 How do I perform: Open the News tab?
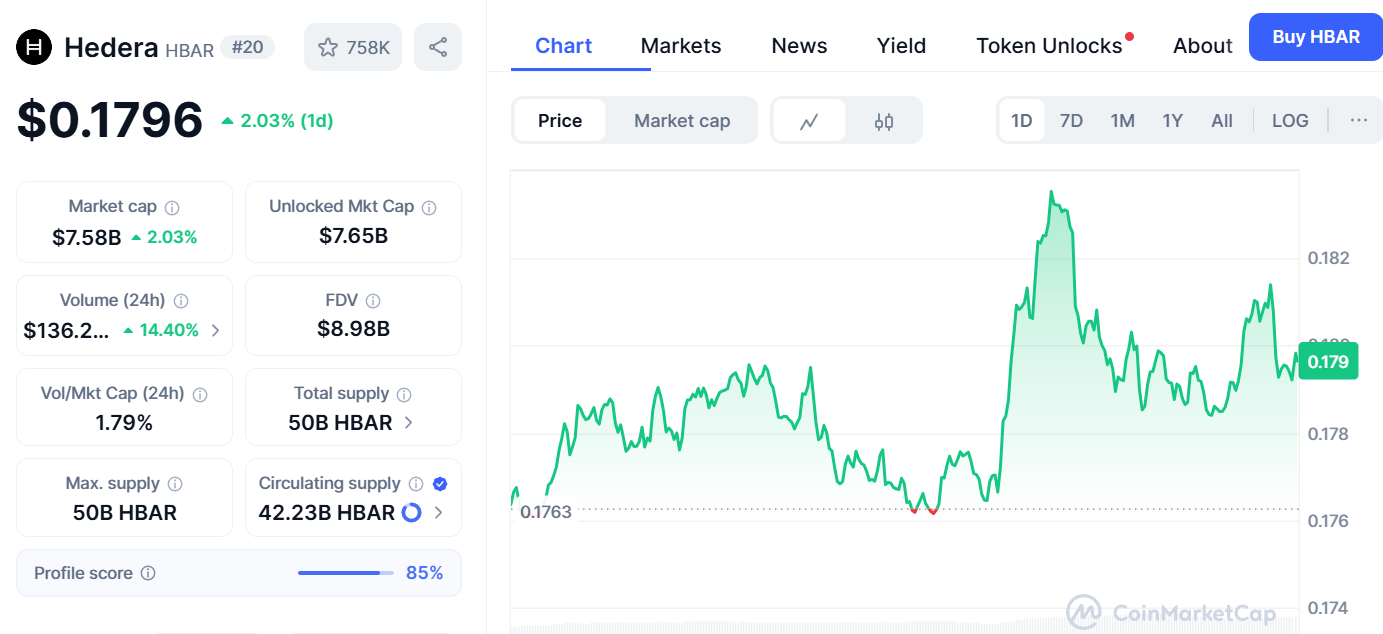click(799, 46)
